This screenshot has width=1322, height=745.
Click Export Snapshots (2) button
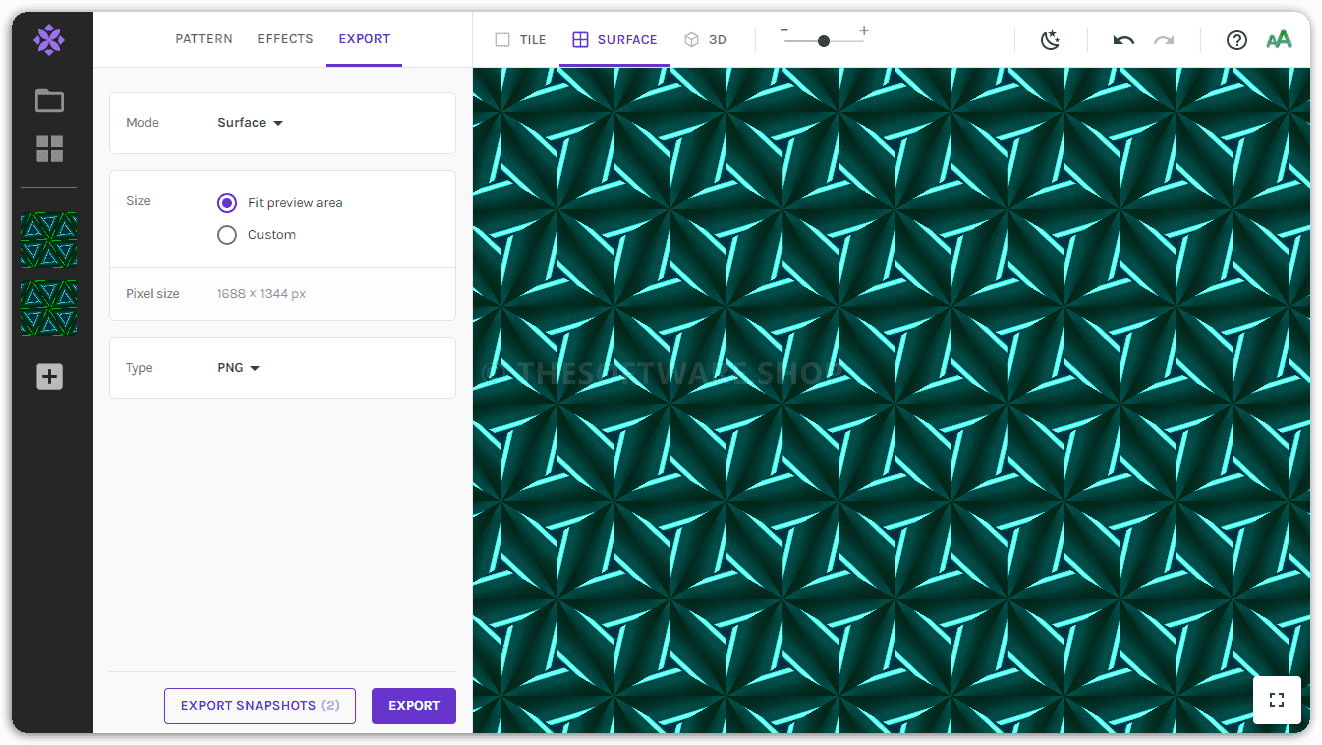coord(260,706)
